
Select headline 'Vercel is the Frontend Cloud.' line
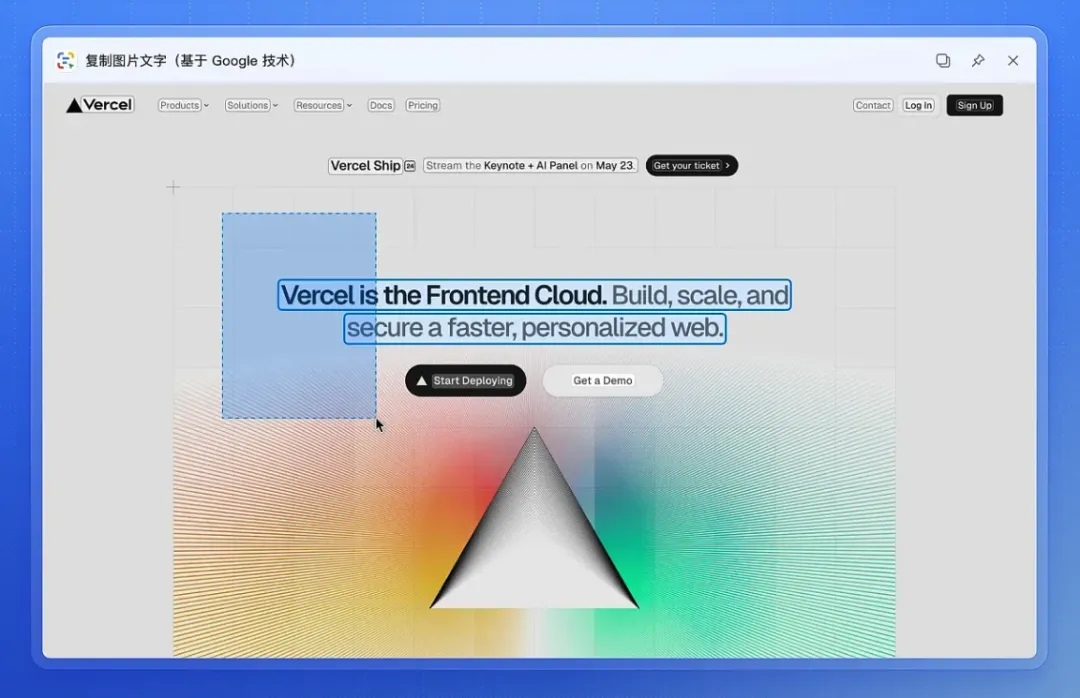[x=444, y=295]
